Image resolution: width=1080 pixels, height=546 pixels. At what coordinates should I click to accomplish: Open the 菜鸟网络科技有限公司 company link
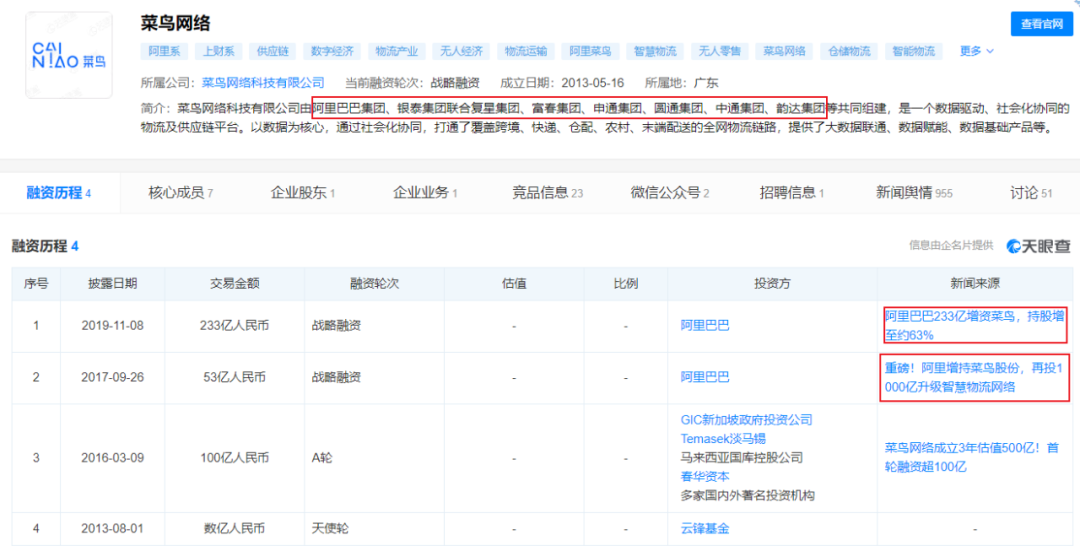coord(263,83)
